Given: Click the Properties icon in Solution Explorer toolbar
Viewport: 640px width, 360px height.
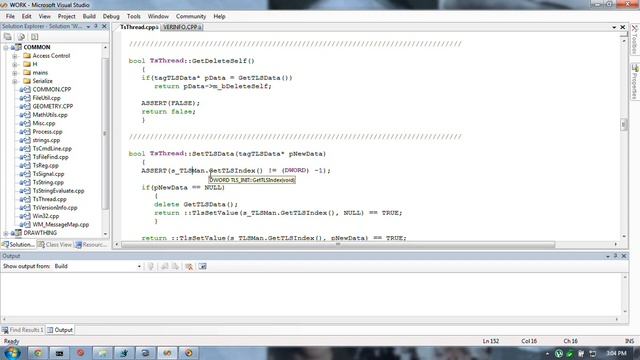Looking at the screenshot, I should tap(7, 37).
